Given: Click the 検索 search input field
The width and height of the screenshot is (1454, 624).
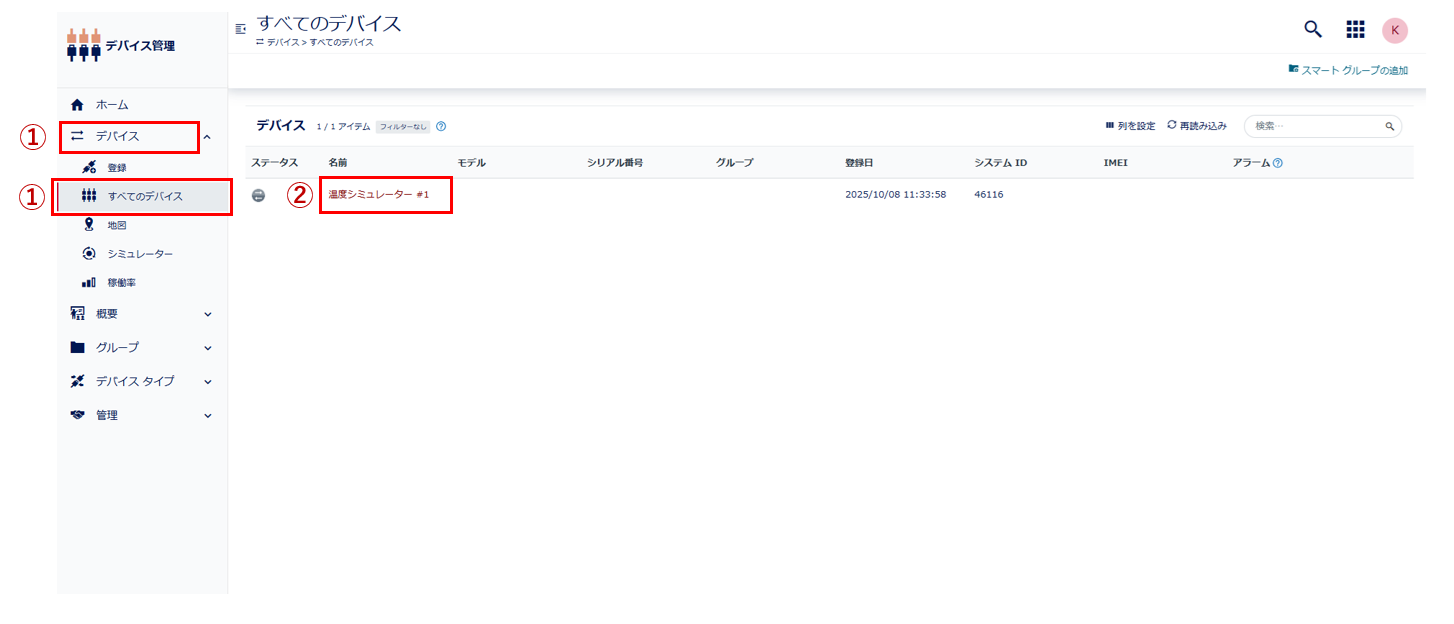Looking at the screenshot, I should [1315, 126].
